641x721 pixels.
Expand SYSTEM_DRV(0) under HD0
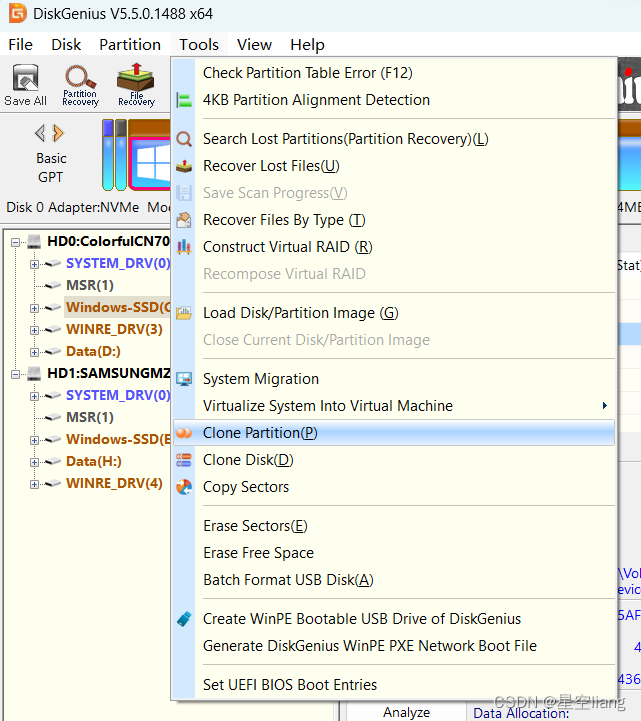point(34,264)
